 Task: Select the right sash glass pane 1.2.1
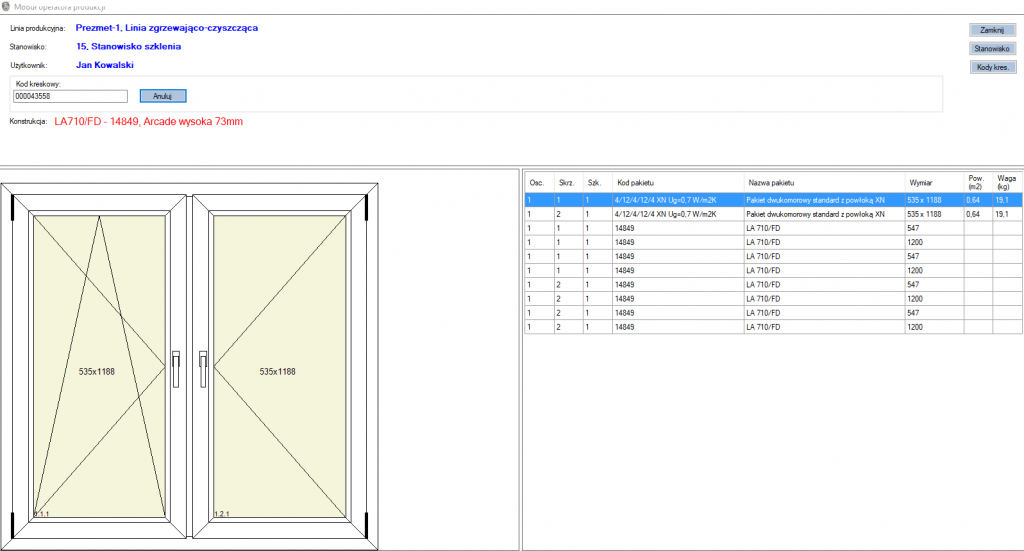coord(280,366)
